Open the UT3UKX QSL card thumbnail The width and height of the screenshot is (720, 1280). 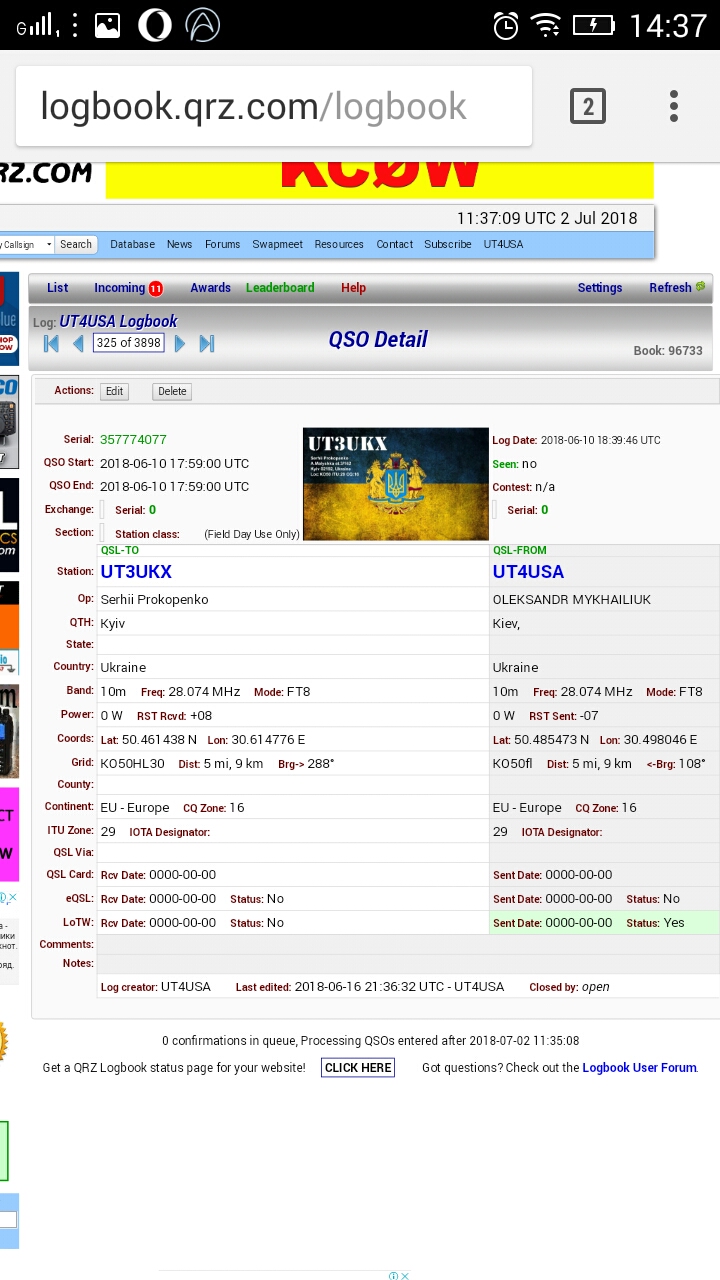click(x=396, y=484)
